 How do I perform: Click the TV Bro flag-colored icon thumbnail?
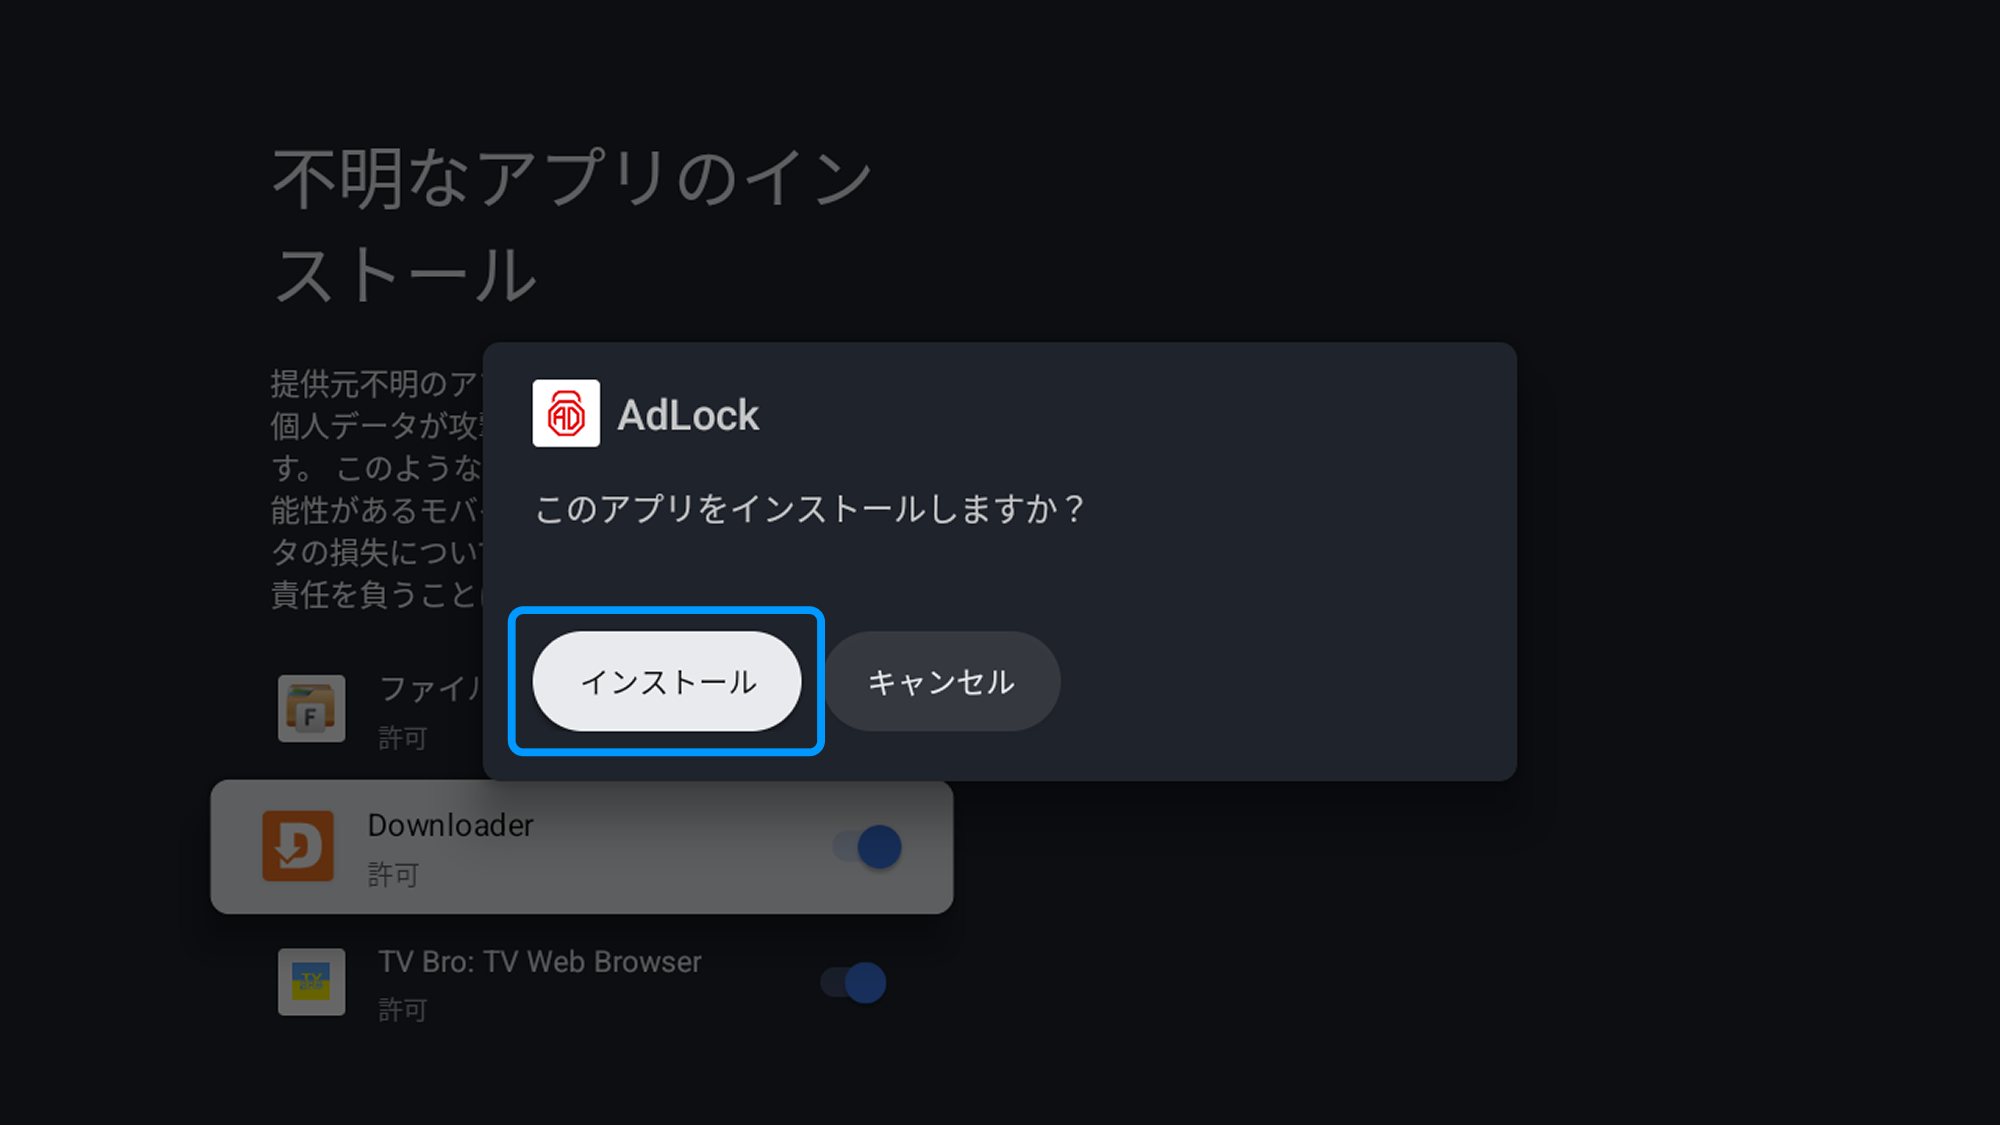[311, 982]
